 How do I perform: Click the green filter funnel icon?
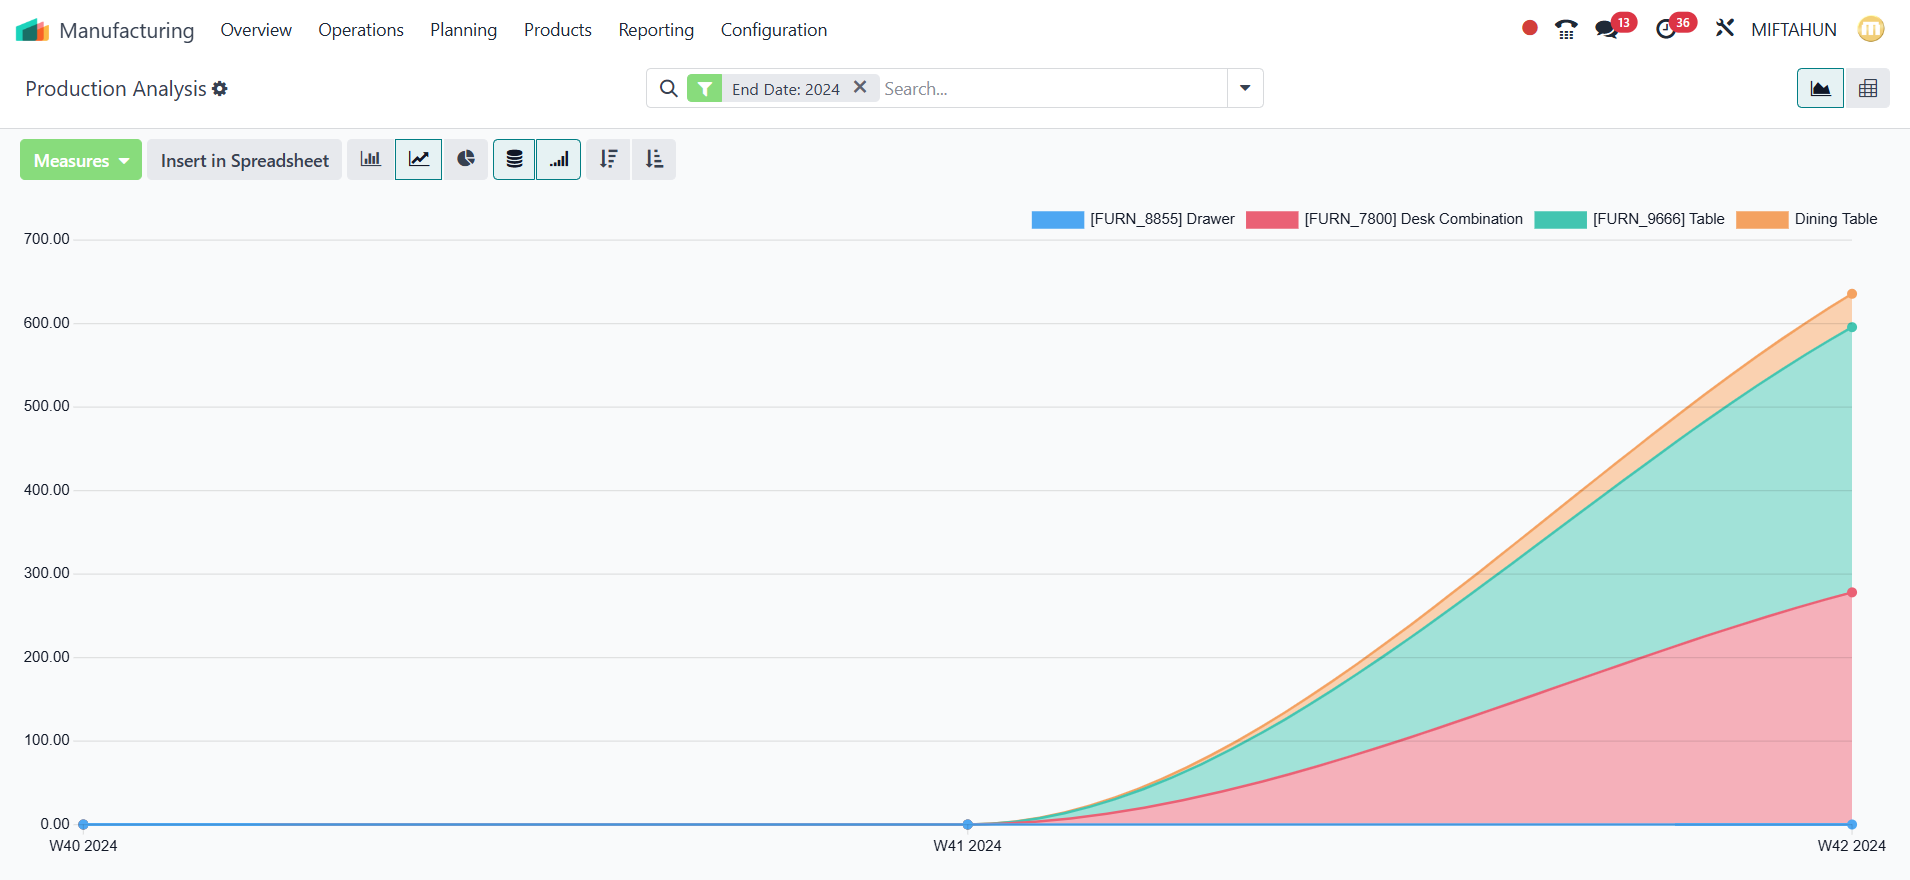pyautogui.click(x=705, y=89)
